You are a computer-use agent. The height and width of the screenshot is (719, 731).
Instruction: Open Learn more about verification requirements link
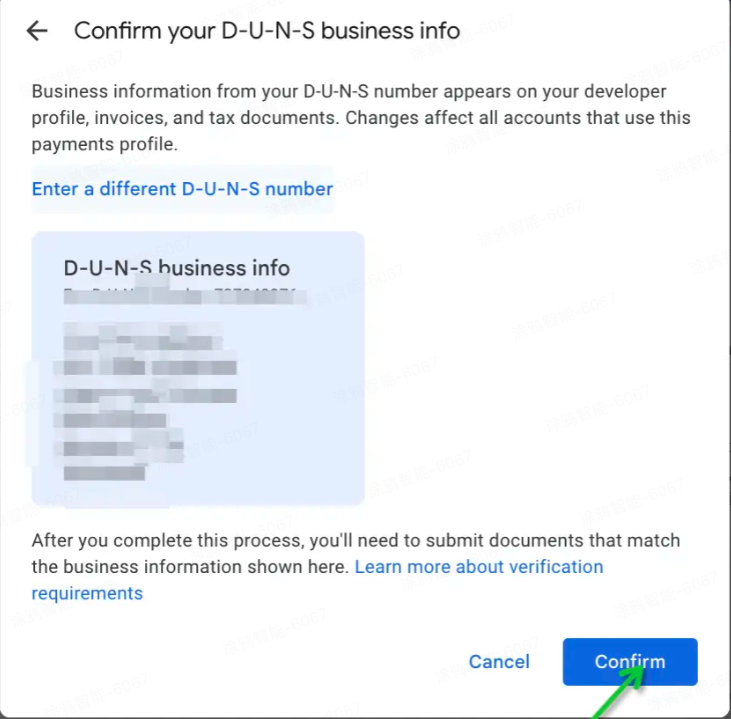[x=317, y=580]
